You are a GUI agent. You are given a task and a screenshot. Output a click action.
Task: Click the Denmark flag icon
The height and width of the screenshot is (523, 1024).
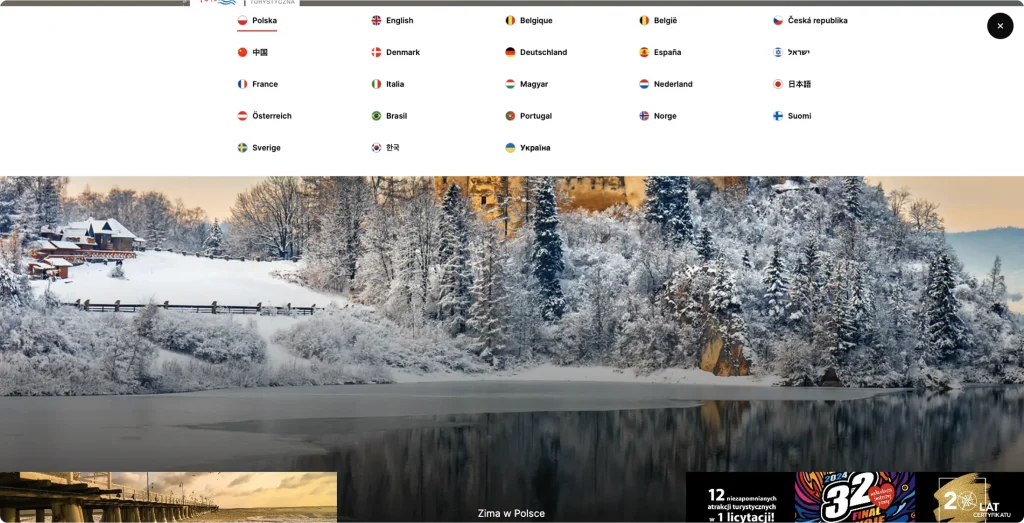(x=376, y=52)
